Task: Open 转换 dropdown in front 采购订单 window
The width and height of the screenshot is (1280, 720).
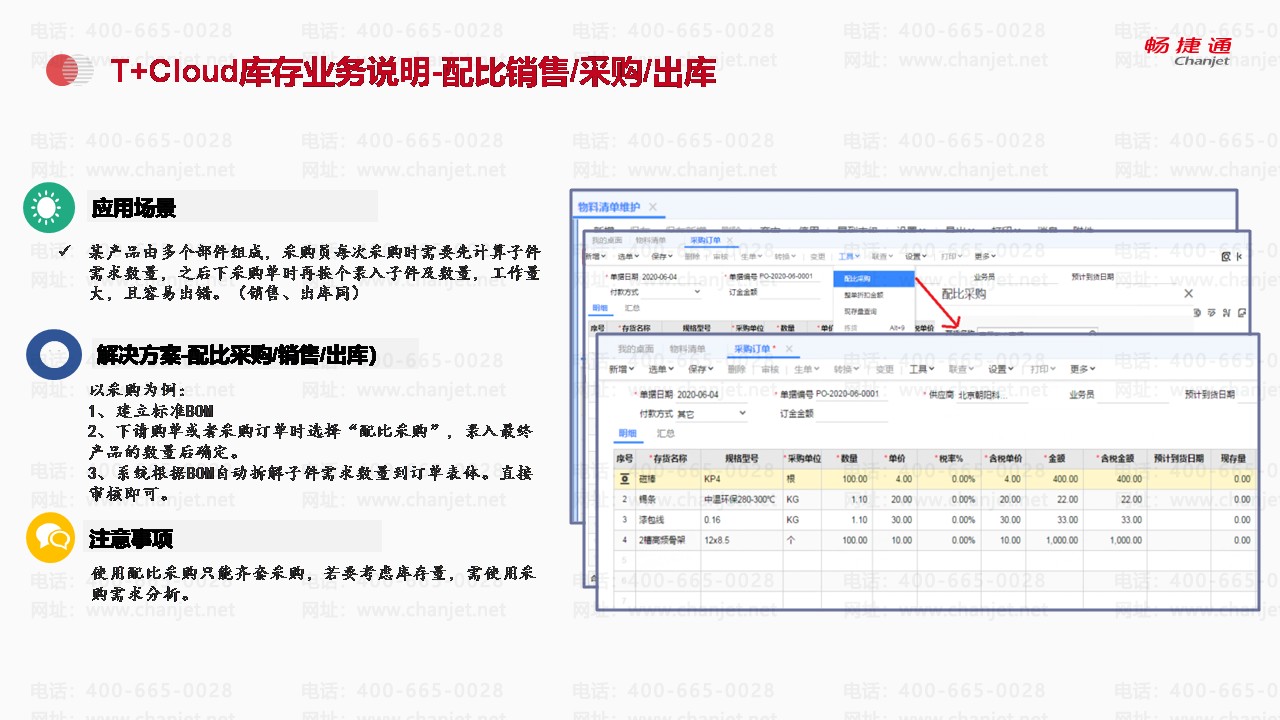Action: (845, 369)
